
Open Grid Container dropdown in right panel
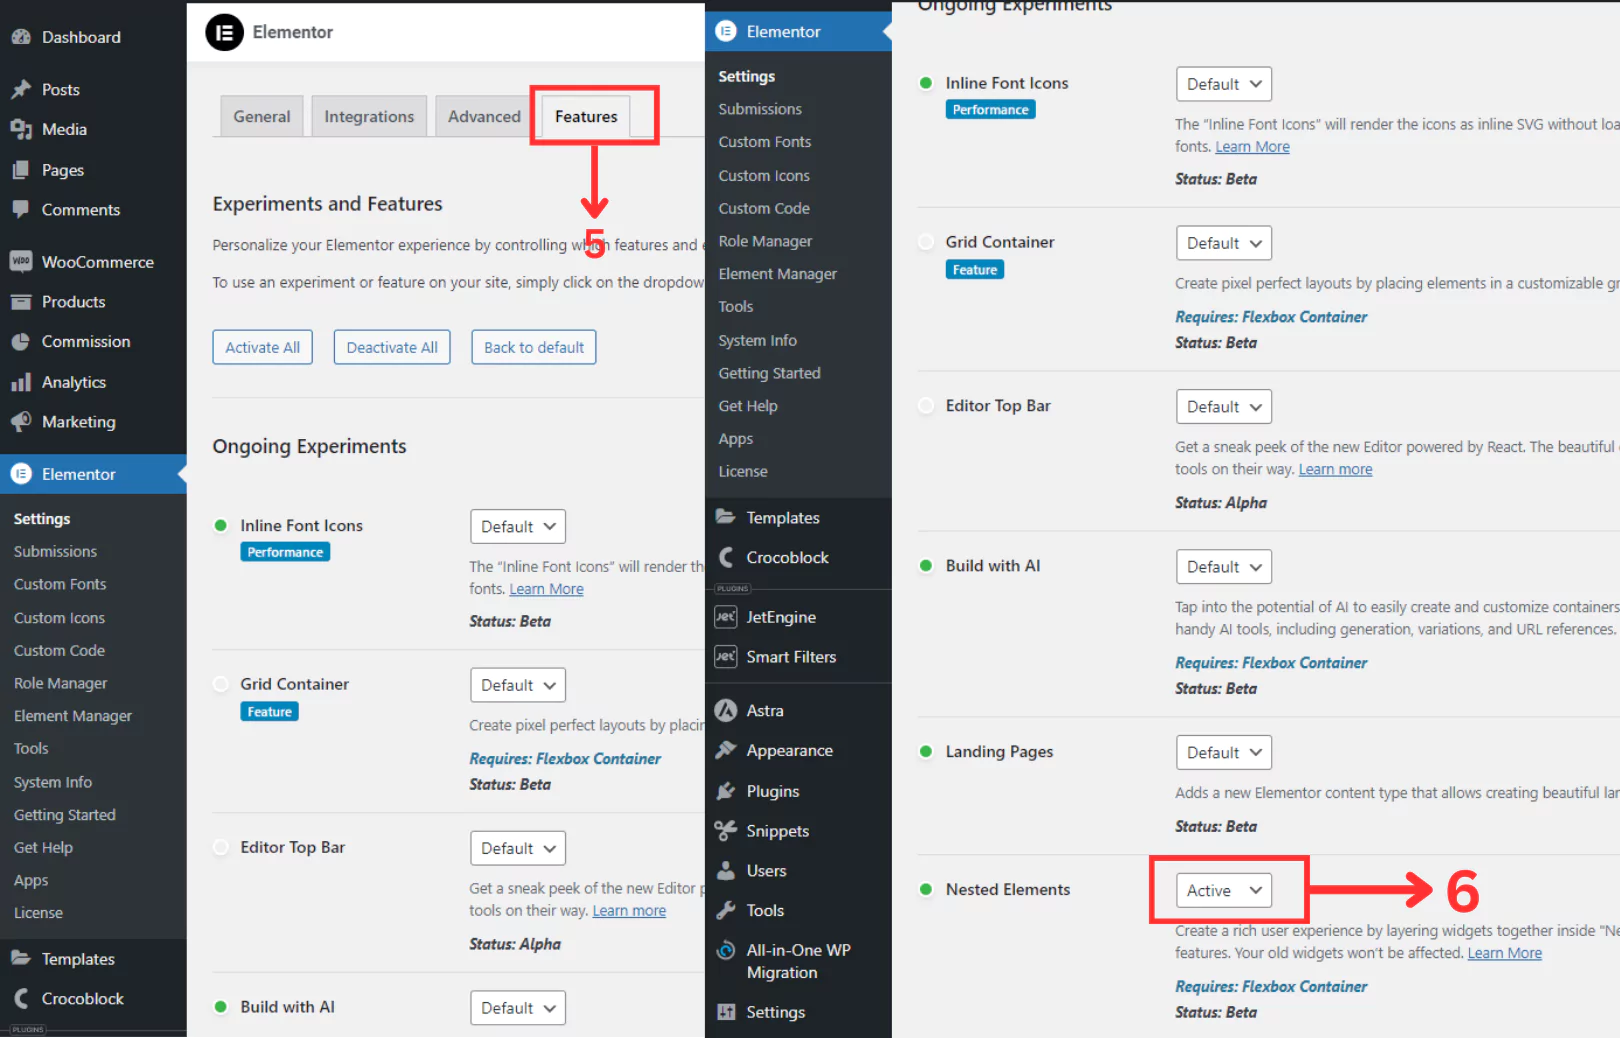(x=1224, y=243)
